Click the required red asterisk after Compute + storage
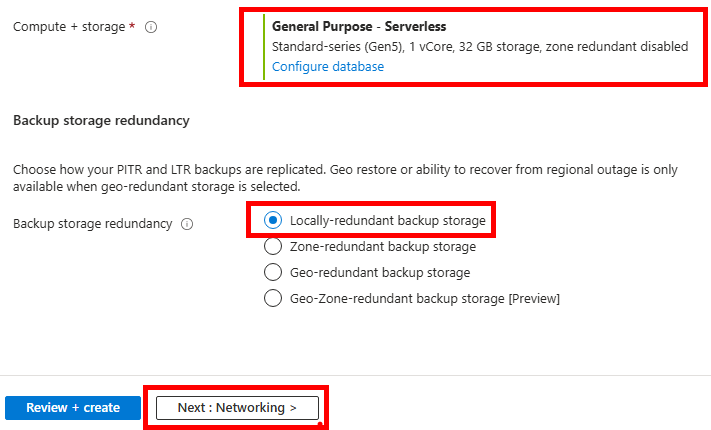711x430 pixels. (x=132, y=26)
